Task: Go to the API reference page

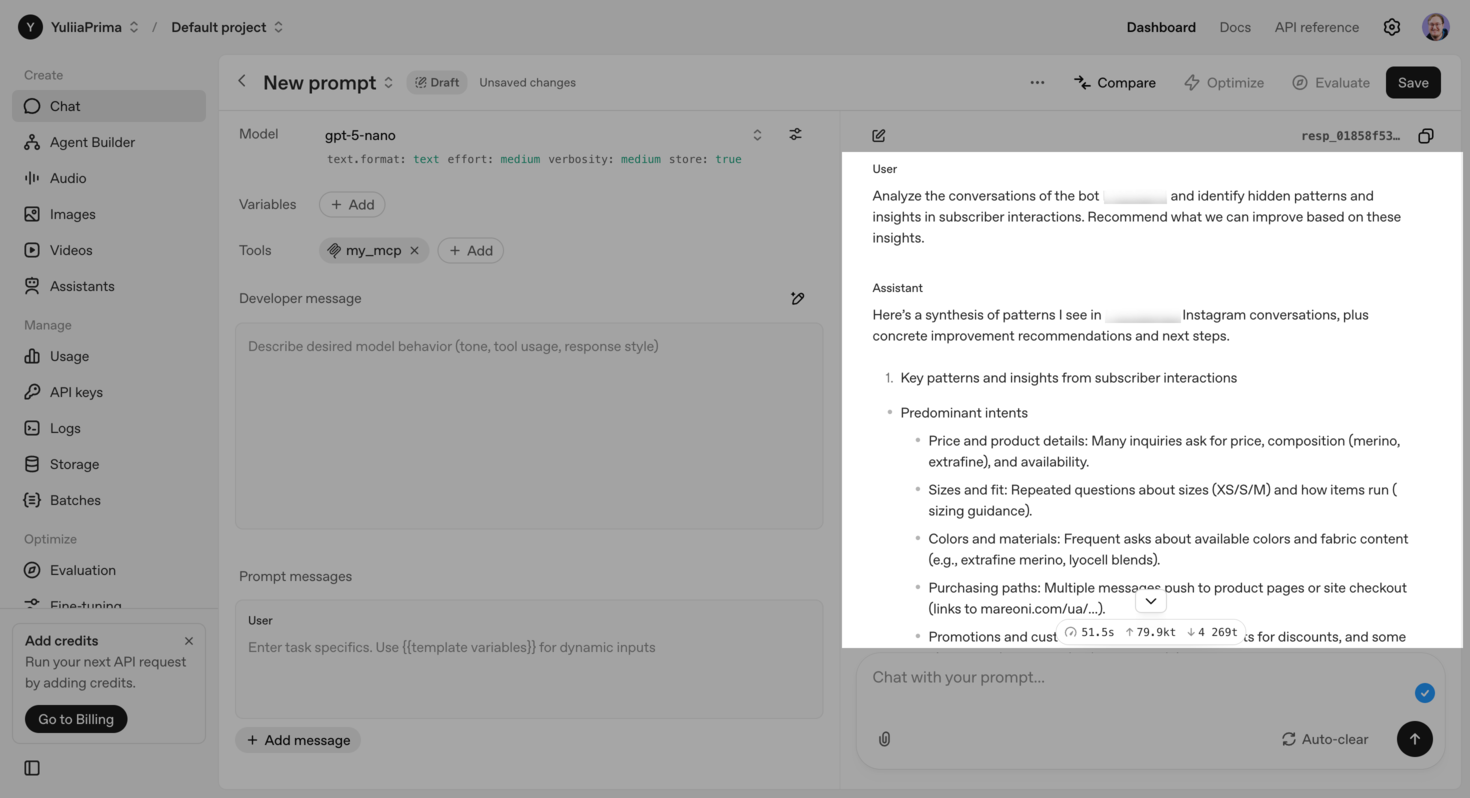Action: coord(1316,27)
